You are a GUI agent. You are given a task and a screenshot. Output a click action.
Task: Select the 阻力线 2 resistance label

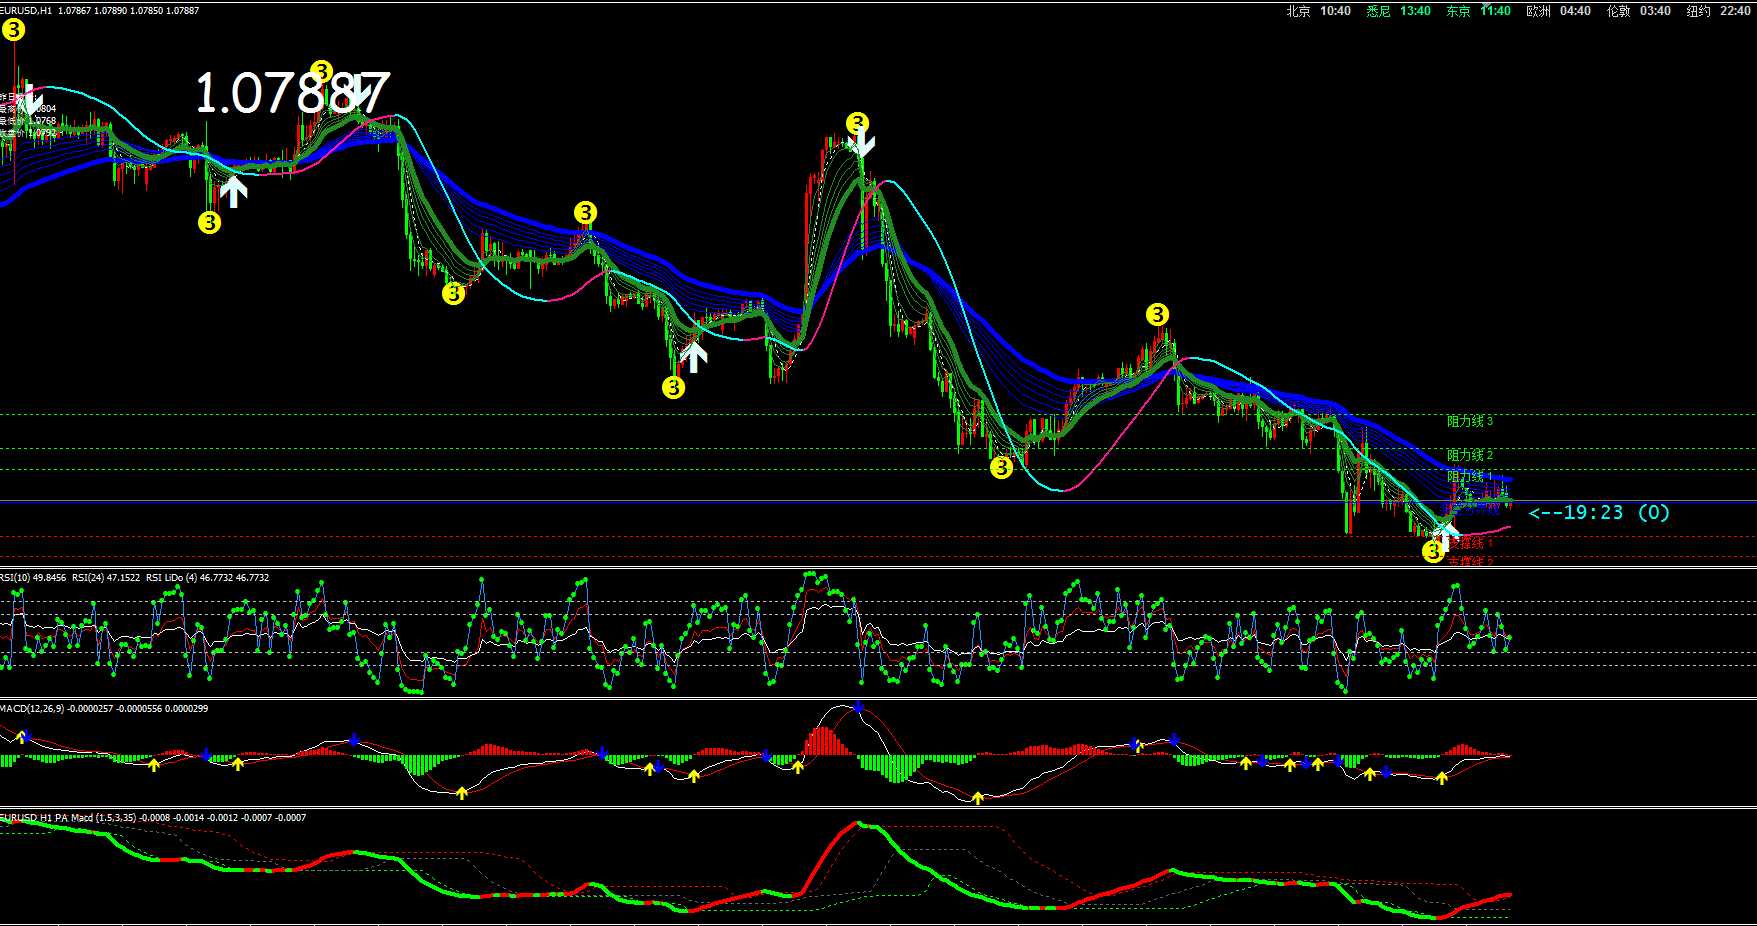pyautogui.click(x=1469, y=455)
